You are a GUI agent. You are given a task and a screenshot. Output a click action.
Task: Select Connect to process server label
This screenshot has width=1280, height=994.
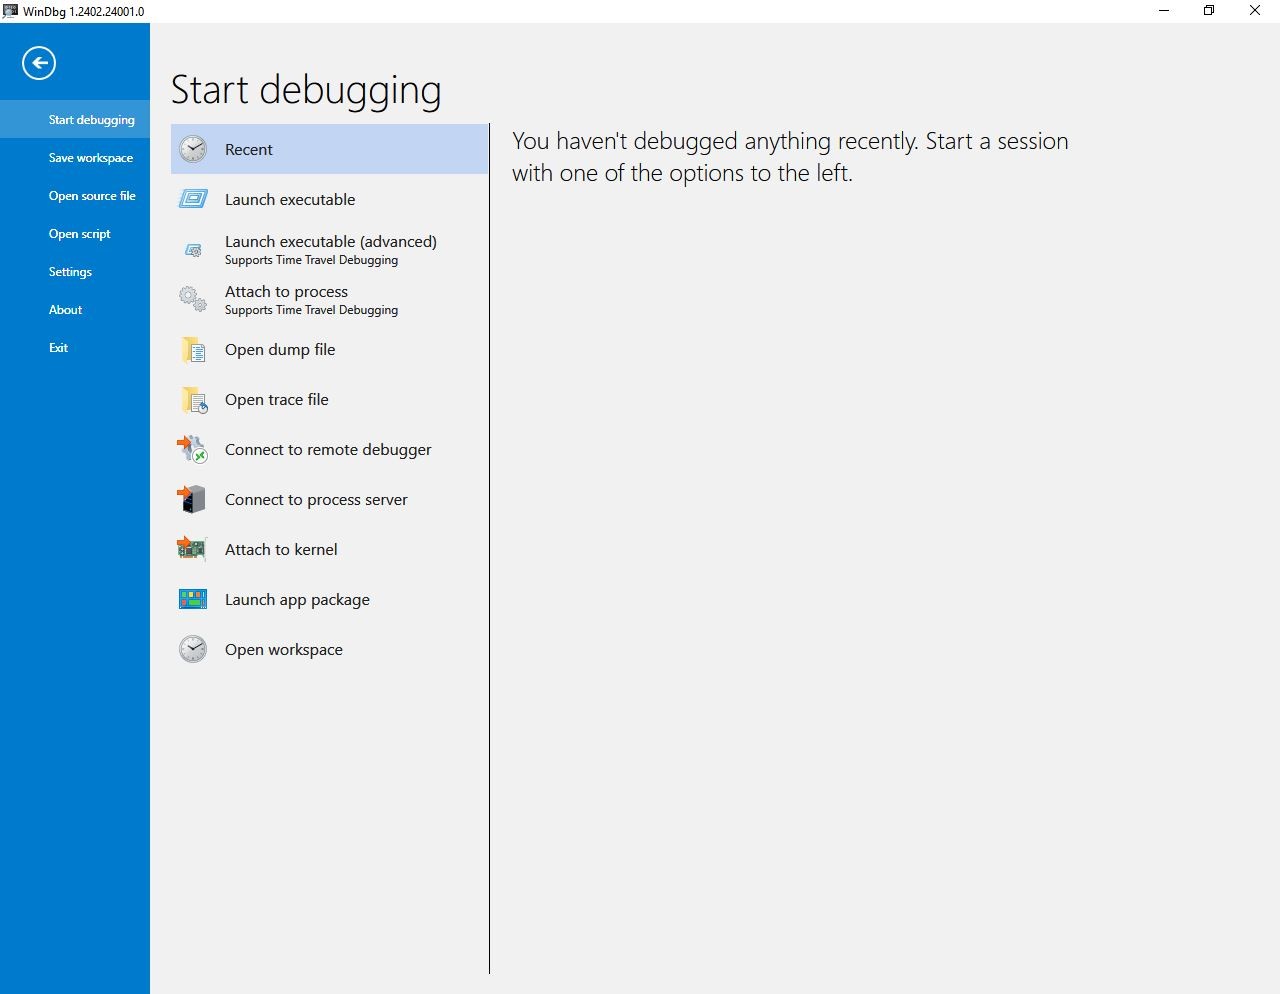[x=316, y=499]
